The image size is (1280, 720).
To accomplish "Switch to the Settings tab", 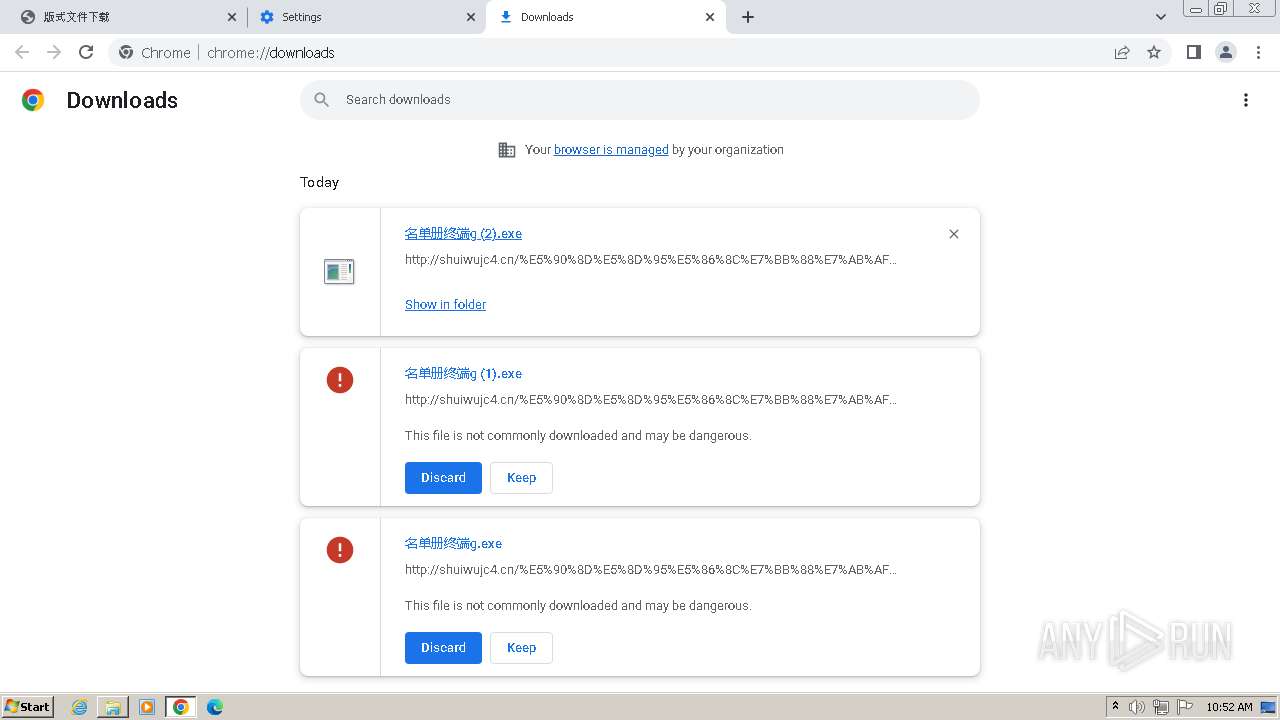I will [x=366, y=17].
